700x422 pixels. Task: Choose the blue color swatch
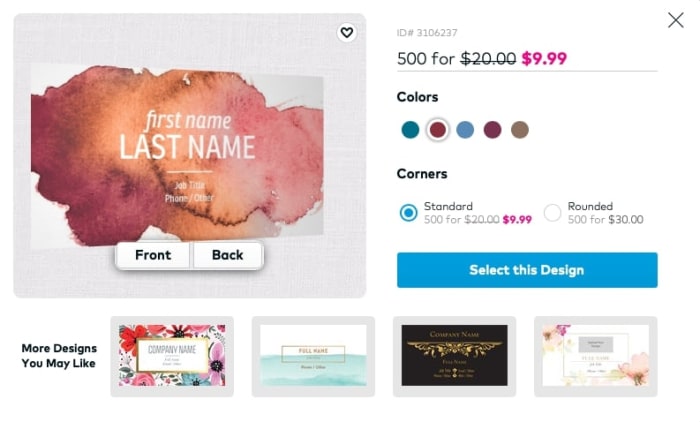coord(465,129)
